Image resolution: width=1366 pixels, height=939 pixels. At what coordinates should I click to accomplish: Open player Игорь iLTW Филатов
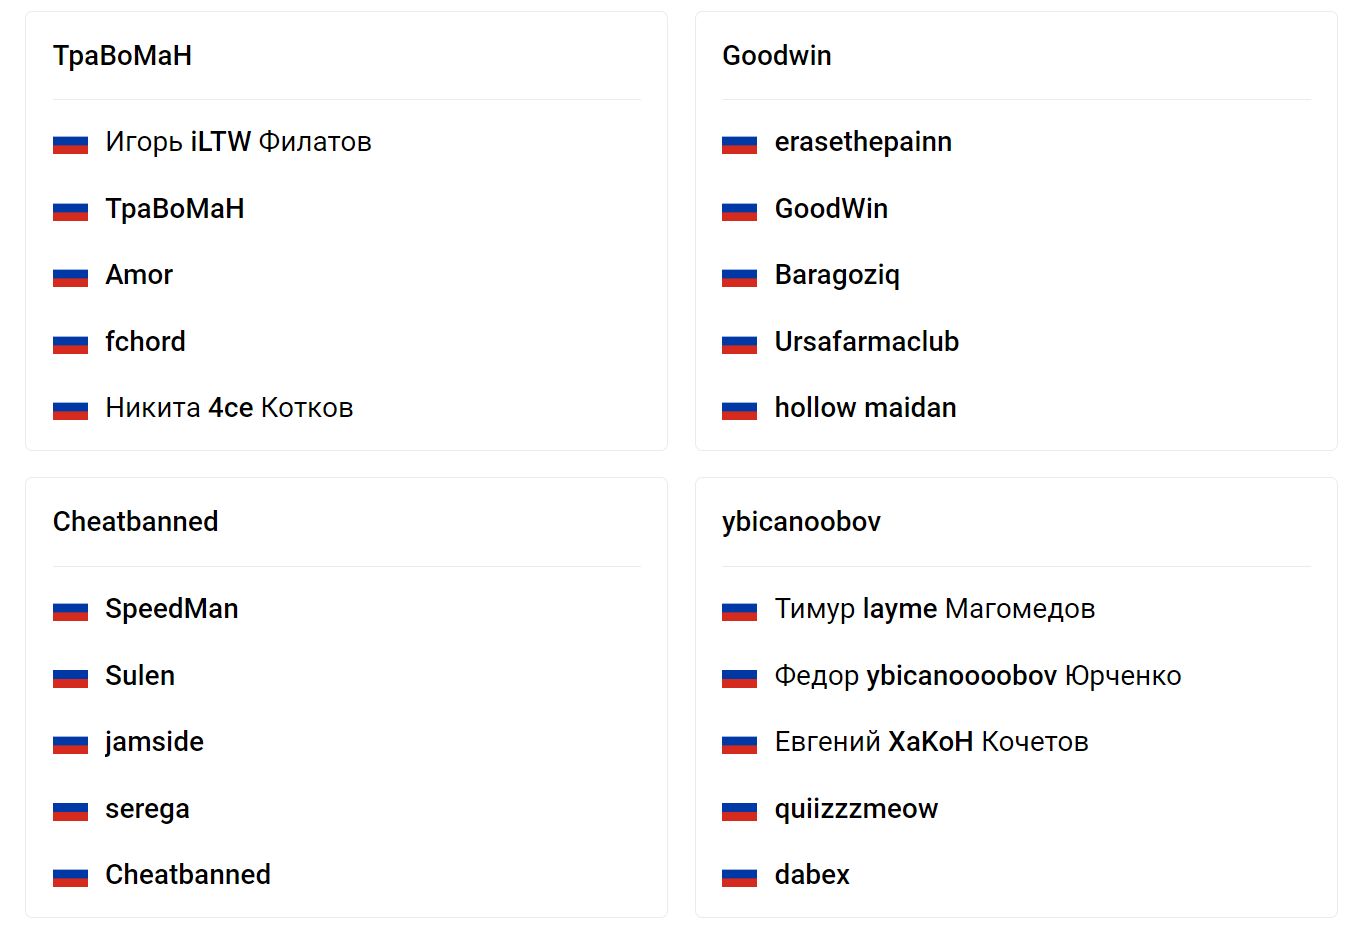(x=238, y=142)
